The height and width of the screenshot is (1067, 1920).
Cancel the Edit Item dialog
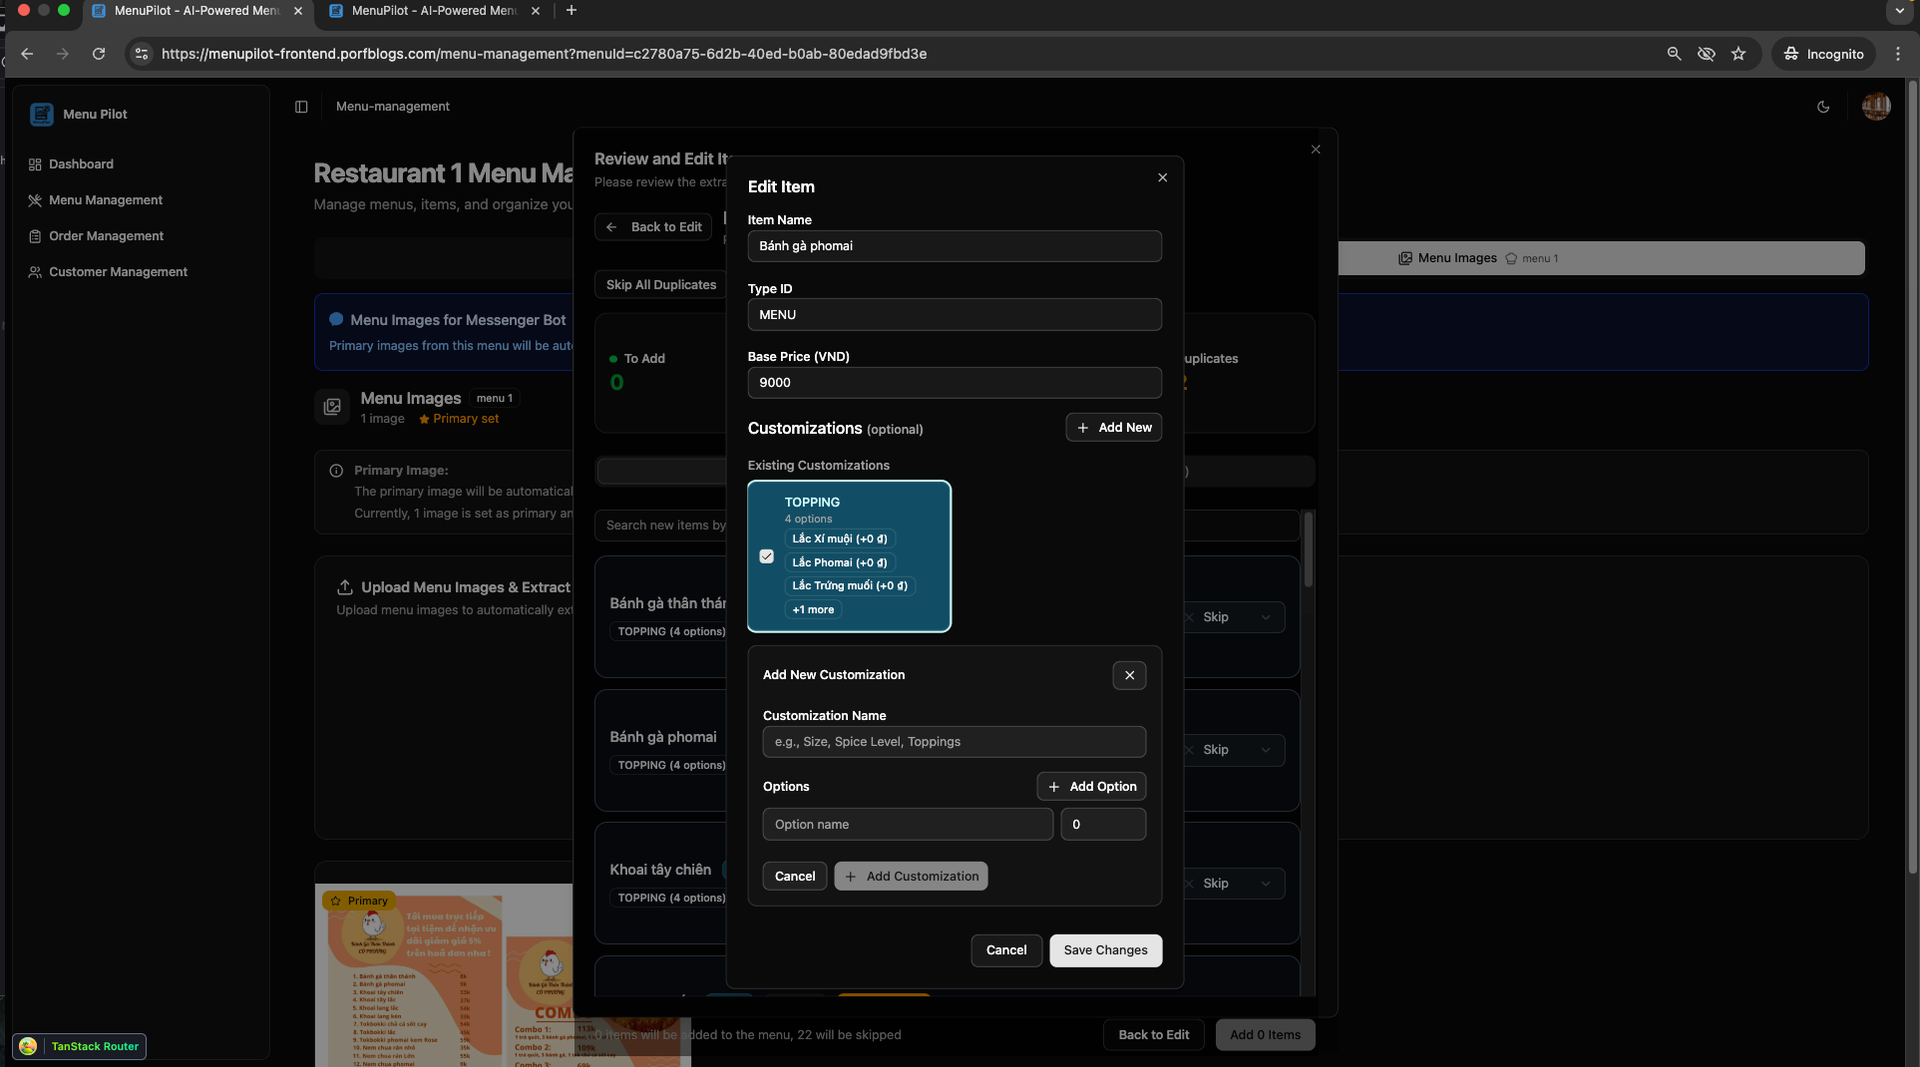click(1006, 950)
